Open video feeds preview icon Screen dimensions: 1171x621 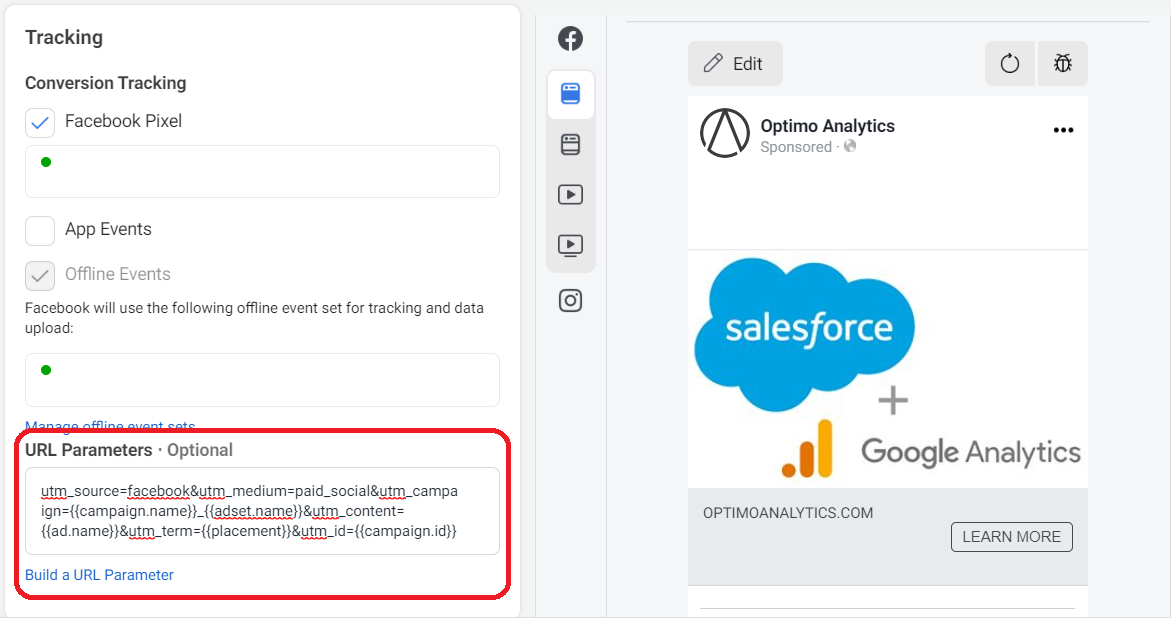(571, 245)
